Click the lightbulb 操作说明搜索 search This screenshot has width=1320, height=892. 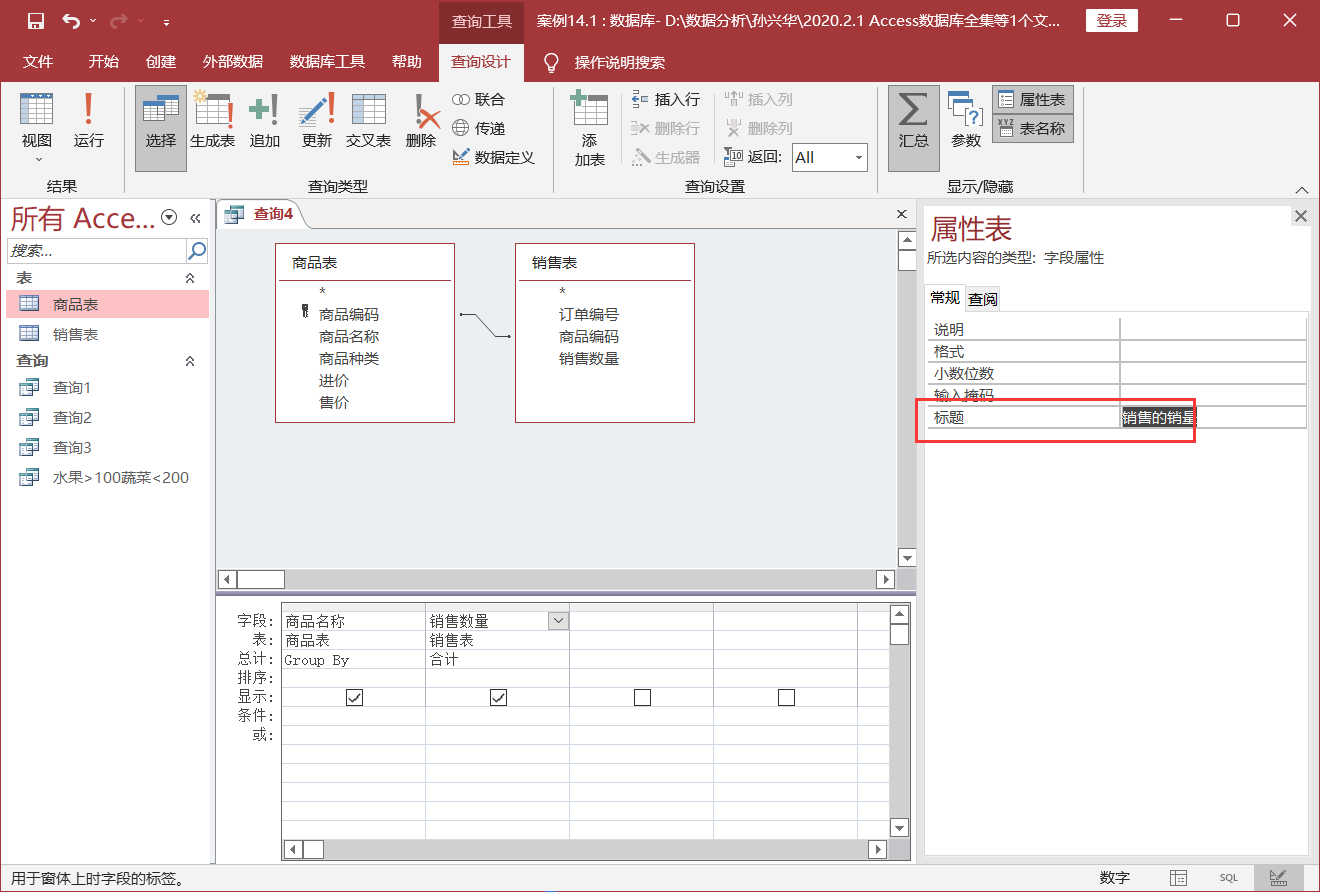[606, 62]
